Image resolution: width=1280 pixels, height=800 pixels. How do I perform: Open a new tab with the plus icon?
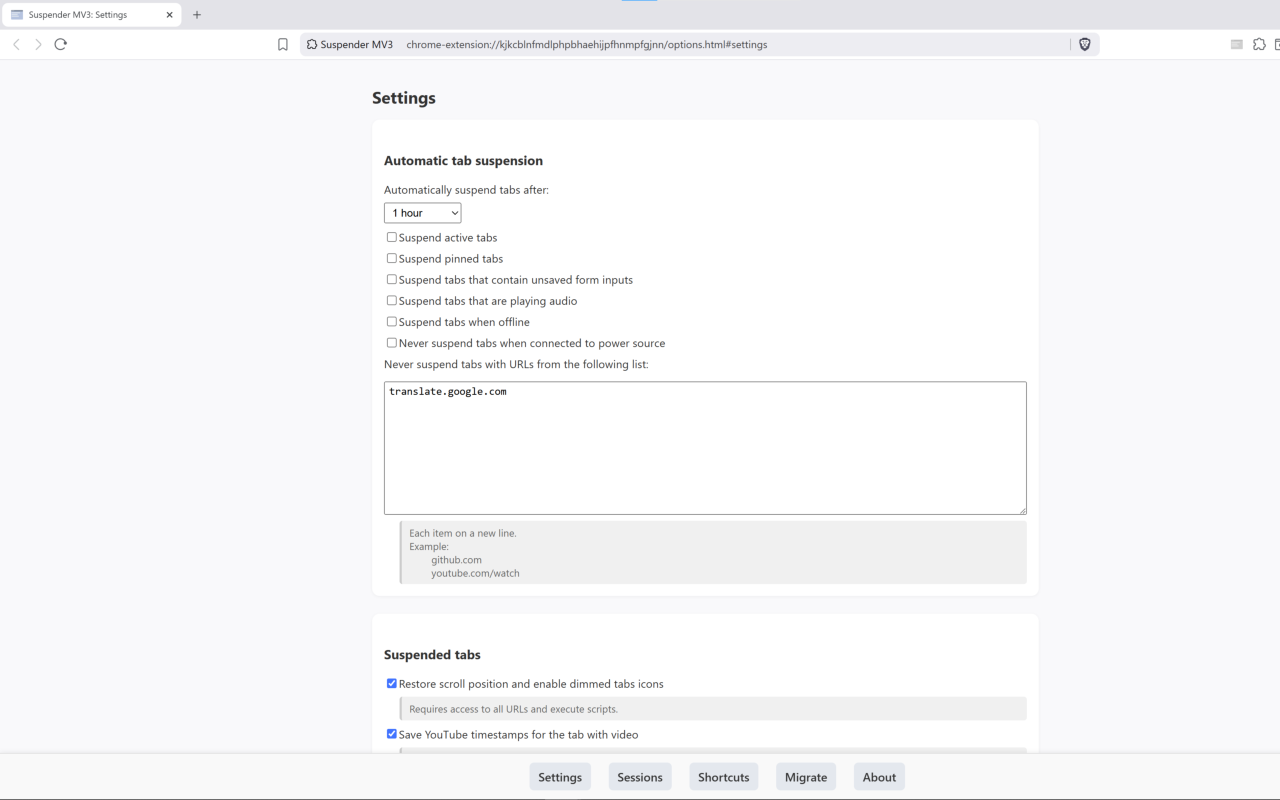pyautogui.click(x=197, y=15)
